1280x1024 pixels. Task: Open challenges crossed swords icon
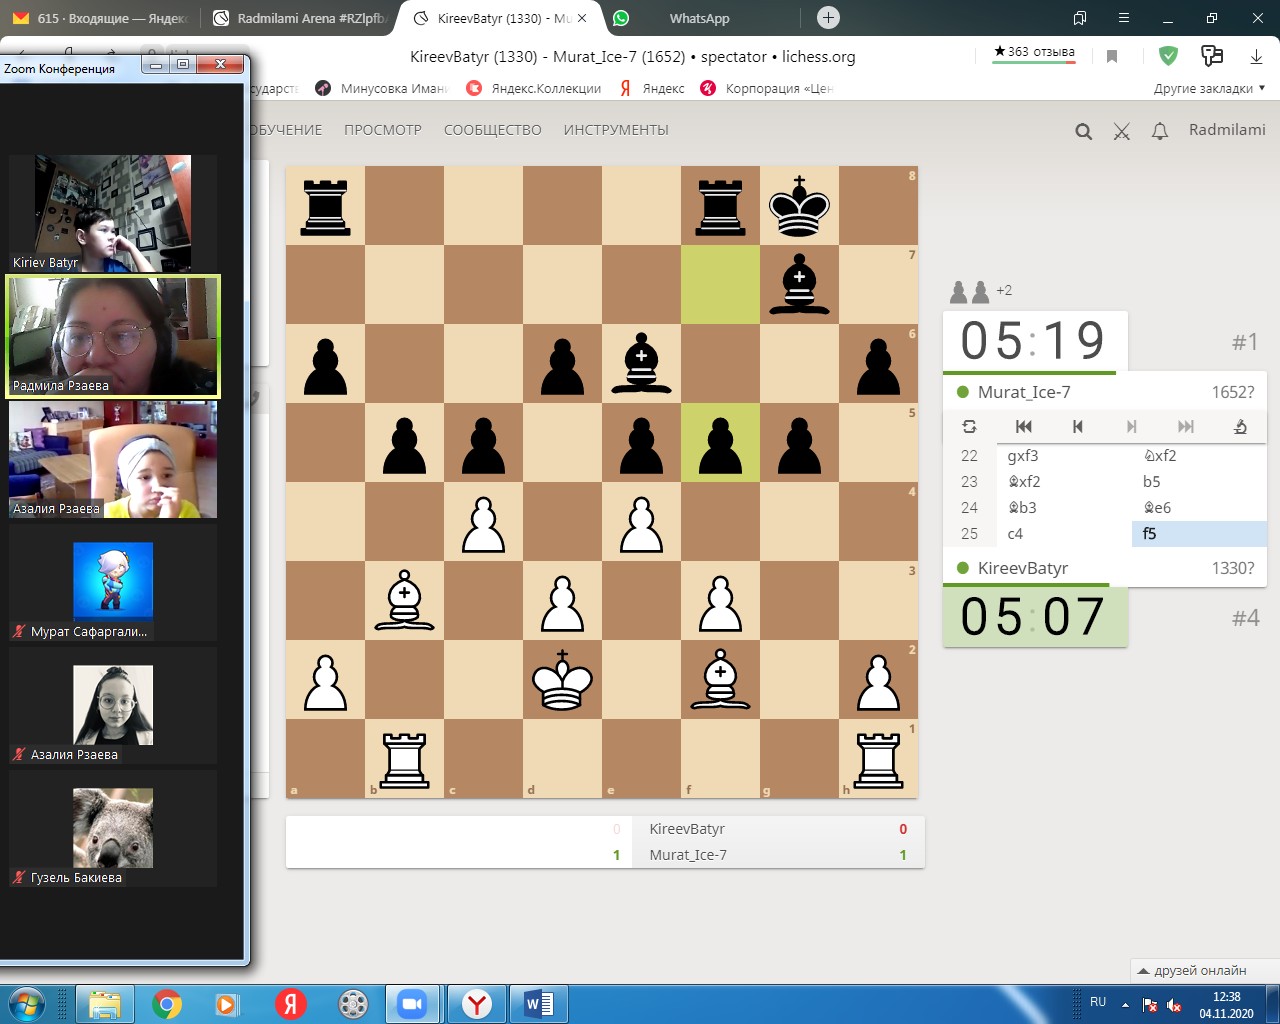[1121, 131]
